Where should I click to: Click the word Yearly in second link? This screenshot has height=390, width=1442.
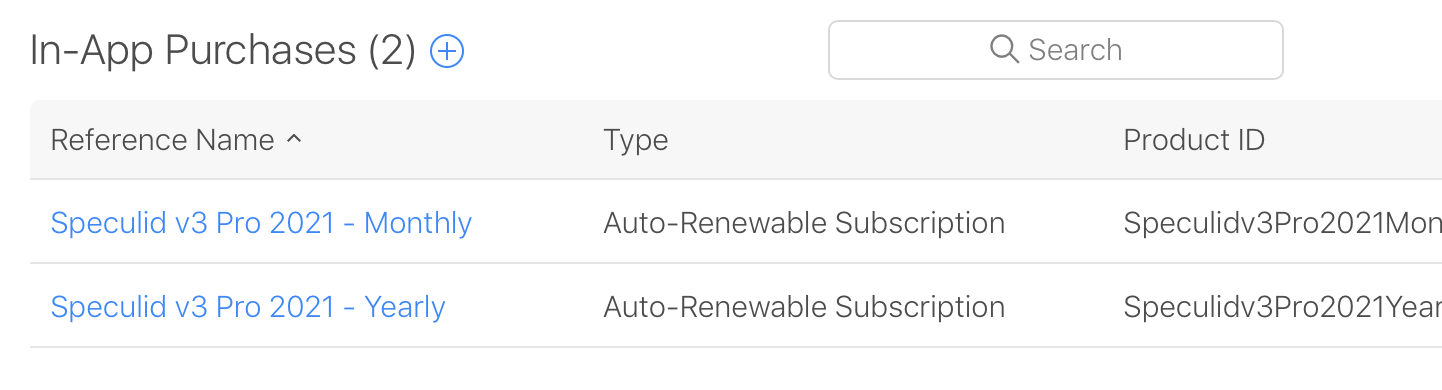[405, 307]
